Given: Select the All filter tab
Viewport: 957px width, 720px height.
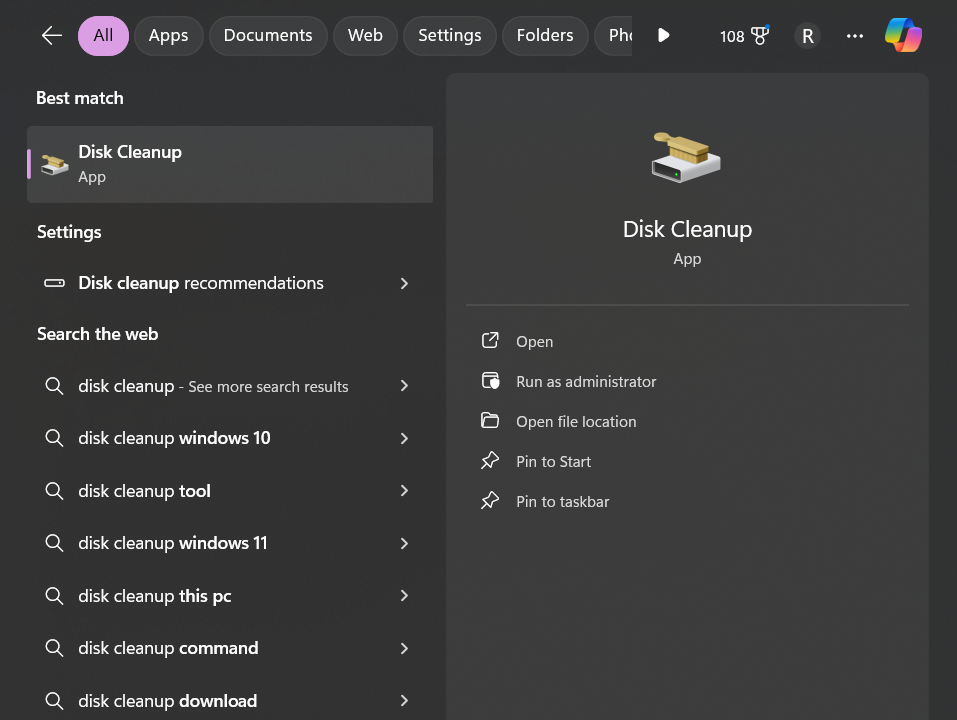Looking at the screenshot, I should 103,35.
